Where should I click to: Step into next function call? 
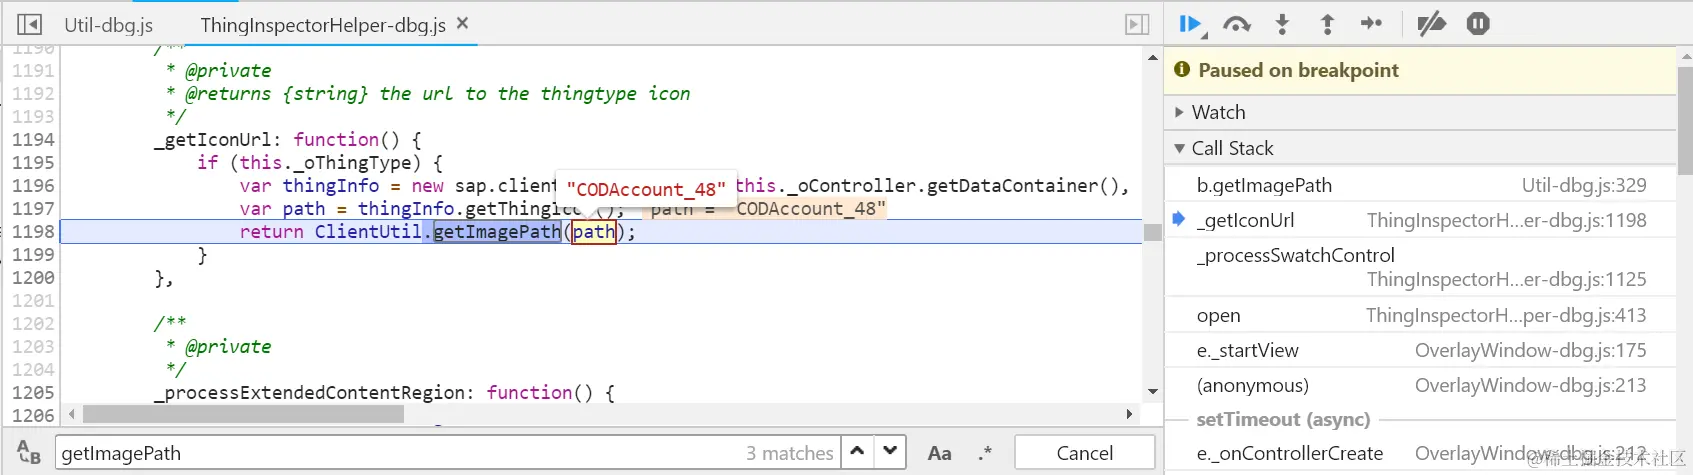1282,24
